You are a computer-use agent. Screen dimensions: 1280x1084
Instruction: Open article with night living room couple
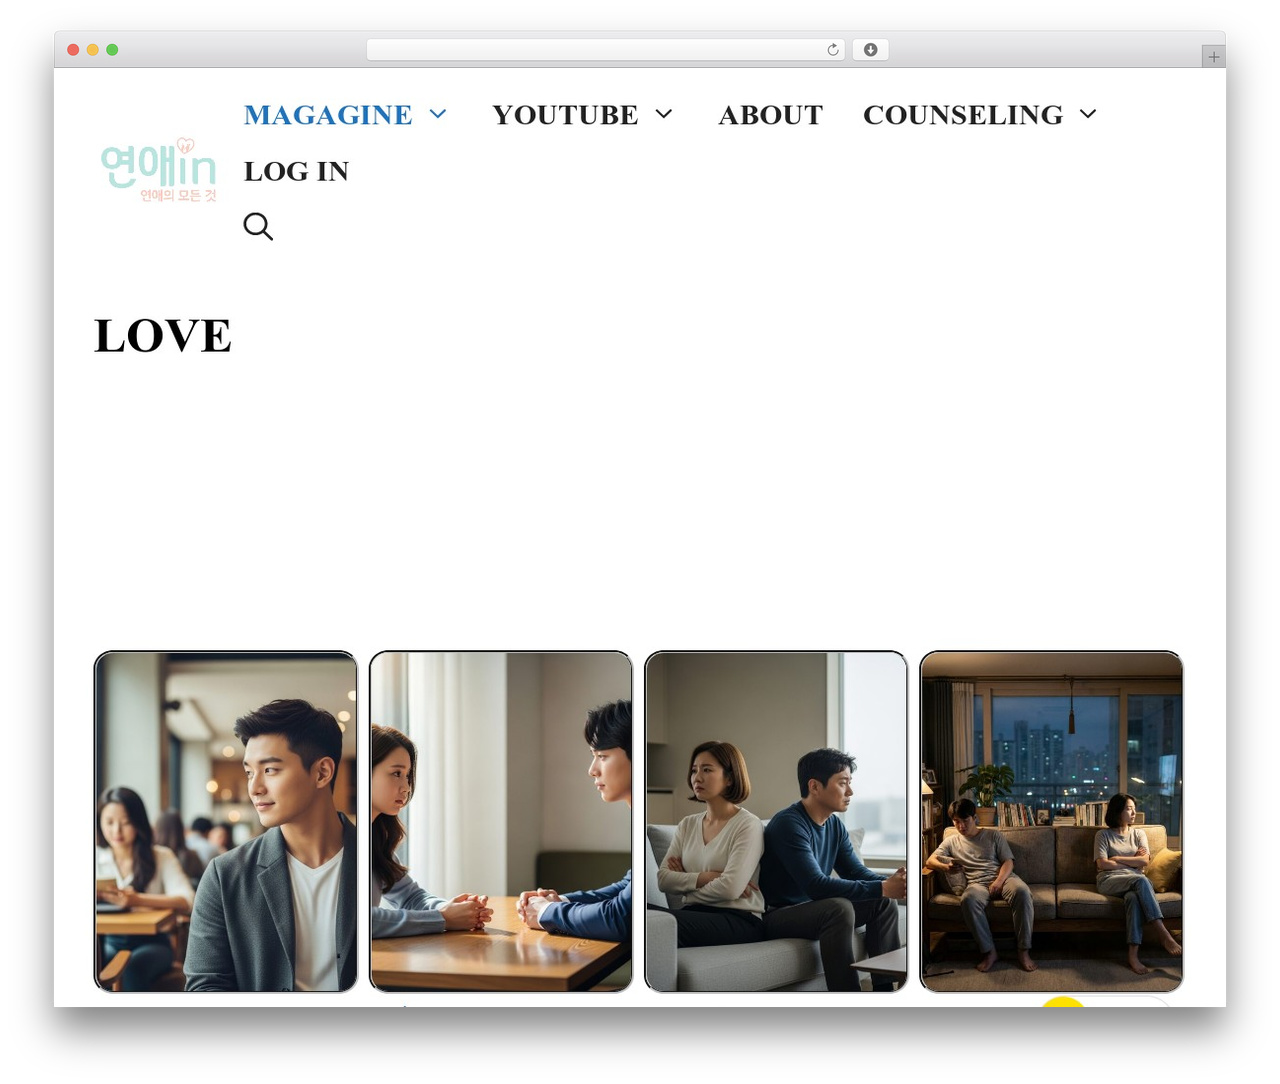pyautogui.click(x=1051, y=822)
